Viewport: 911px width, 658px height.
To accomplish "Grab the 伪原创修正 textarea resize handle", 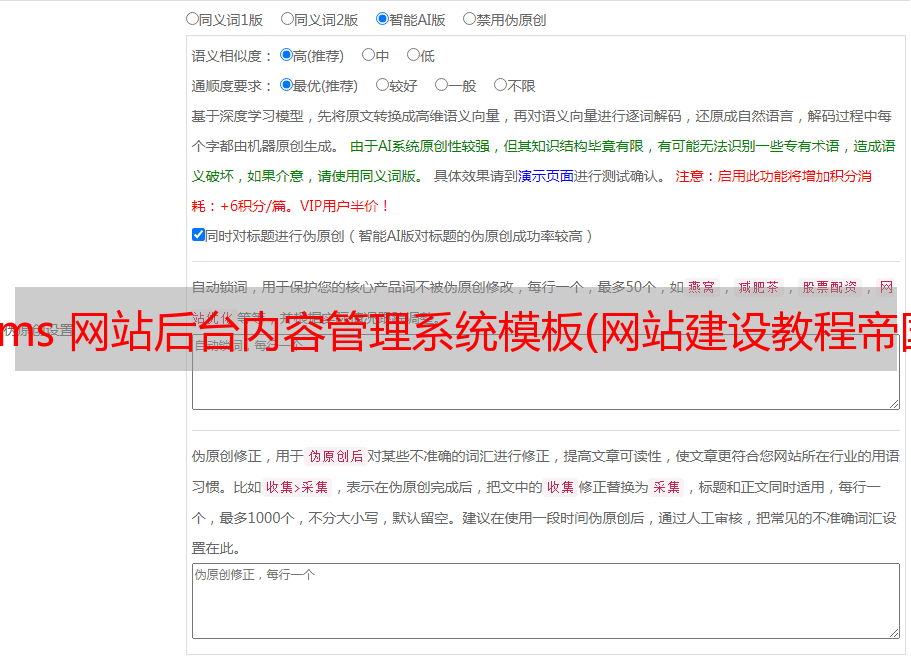I will tap(894, 633).
